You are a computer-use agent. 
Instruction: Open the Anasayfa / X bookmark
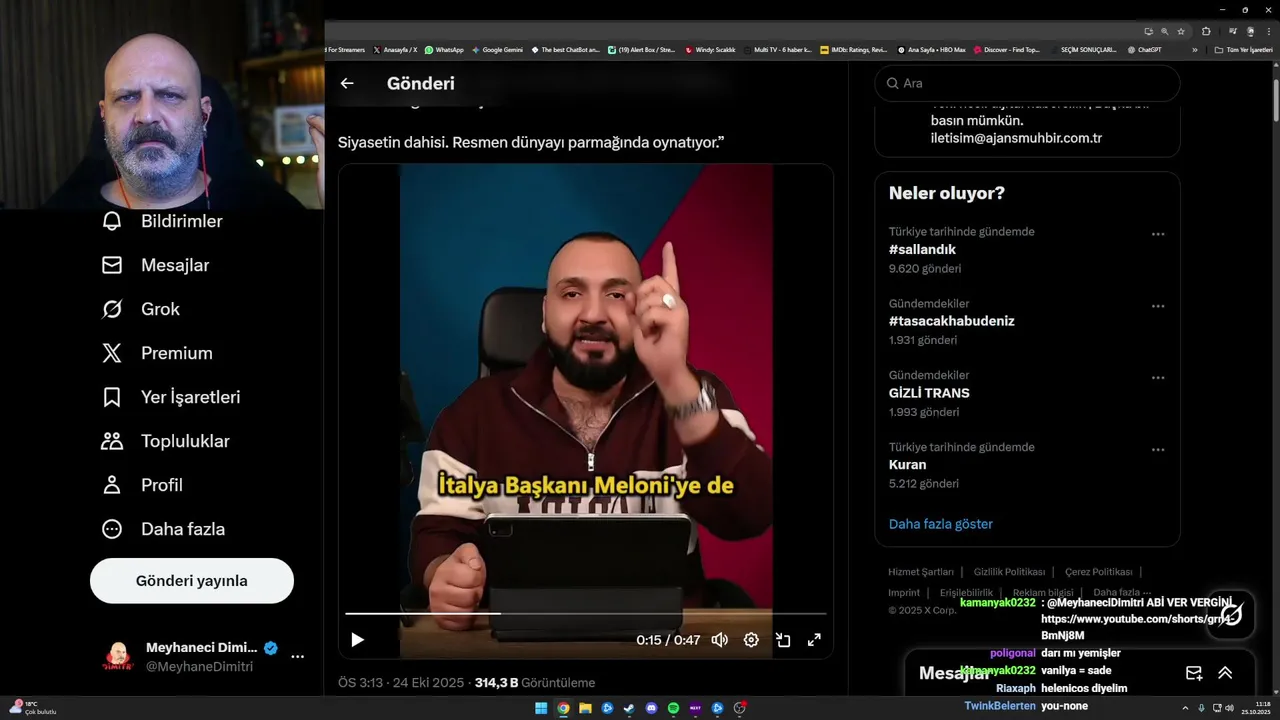395,49
